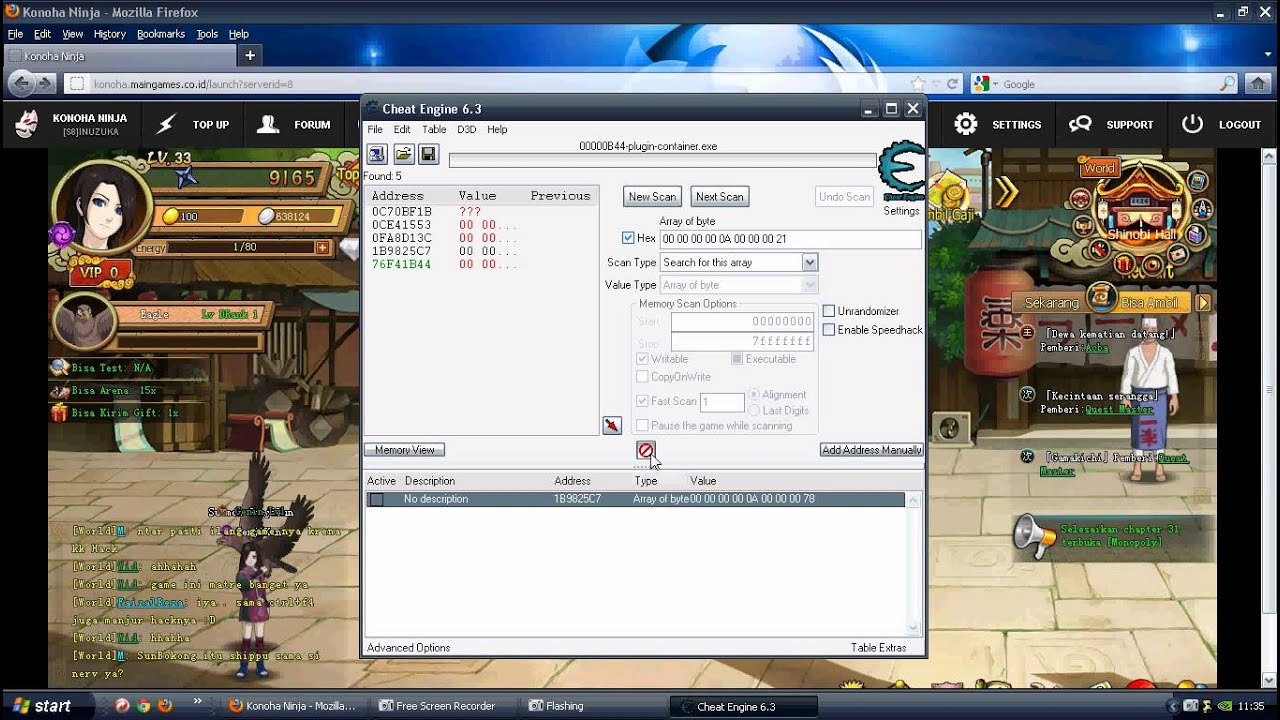Toggle the Executable checkbox
The height and width of the screenshot is (720, 1280).
[736, 359]
